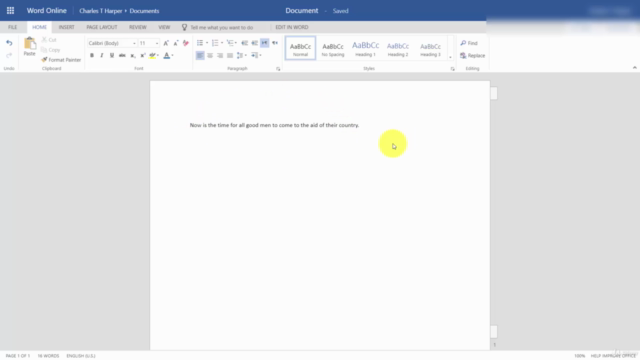Toggle Italic formatting
The width and height of the screenshot is (640, 360).
click(x=102, y=56)
